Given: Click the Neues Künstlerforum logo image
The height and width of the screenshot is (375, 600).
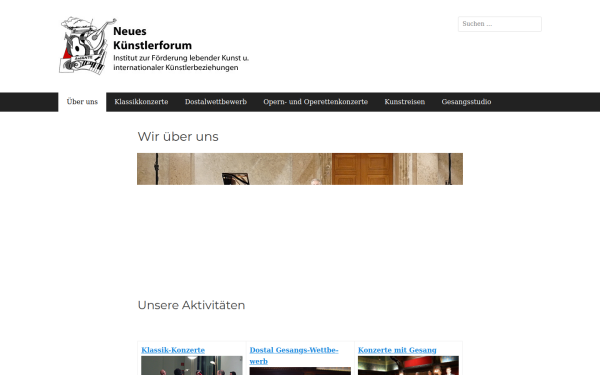Looking at the screenshot, I should pos(154,46).
